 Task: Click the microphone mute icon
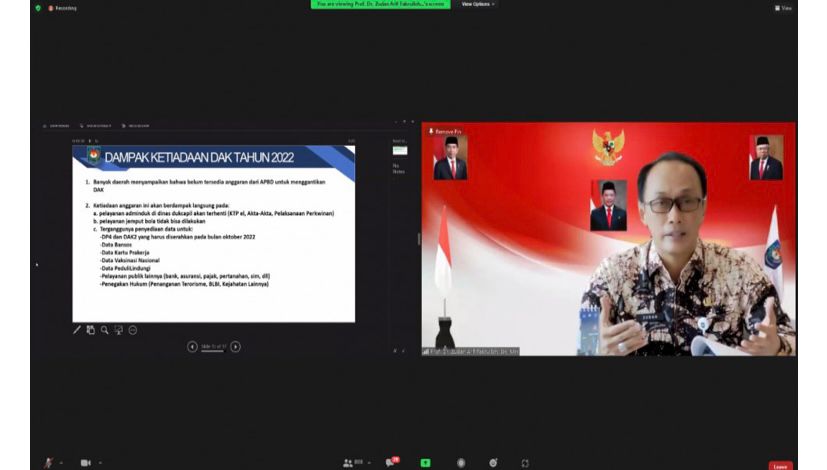[x=47, y=463]
